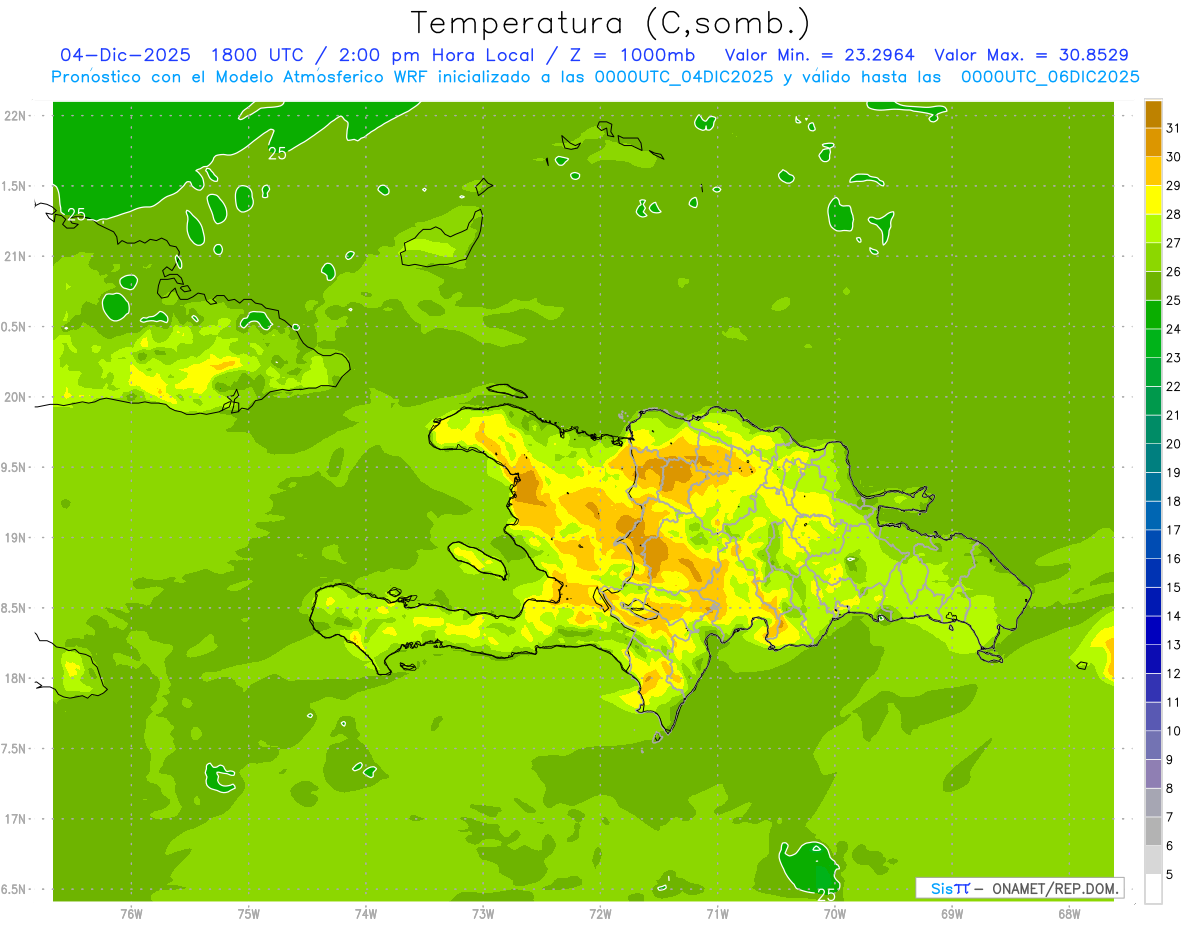
Task: Pick the white legend swatch below value 5
Action: (x=1153, y=889)
